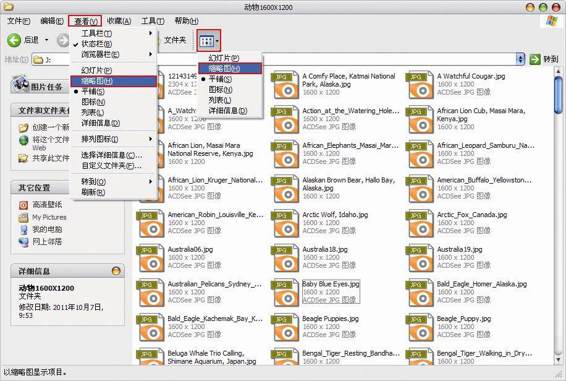Choose 刷新 in View menu

[x=93, y=192]
